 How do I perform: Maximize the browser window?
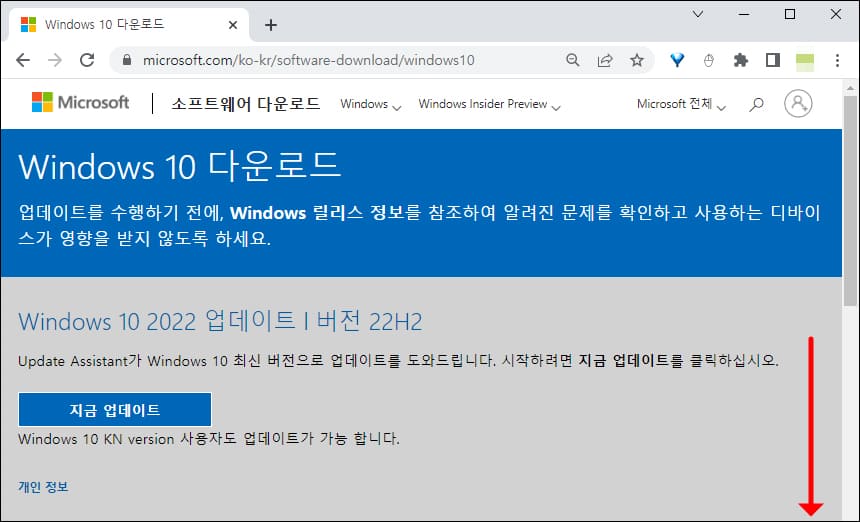[x=790, y=14]
